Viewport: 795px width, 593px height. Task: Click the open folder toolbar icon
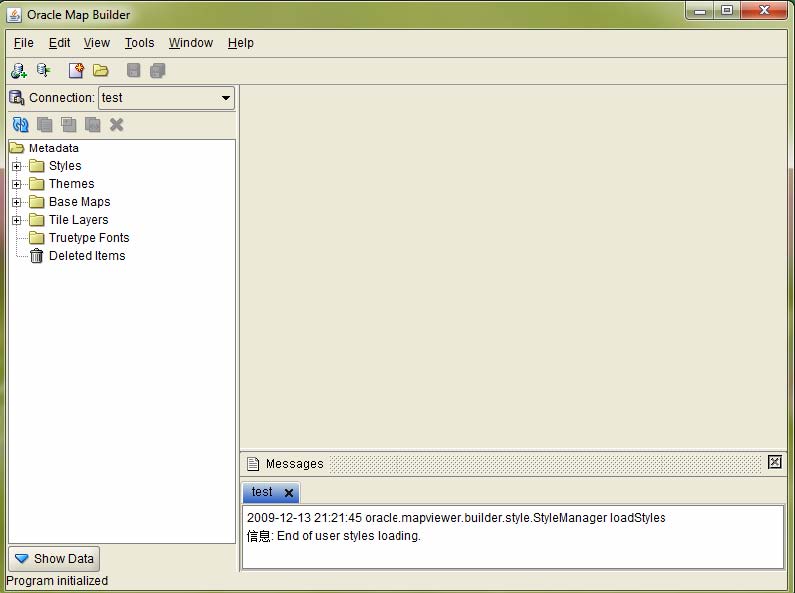point(101,70)
